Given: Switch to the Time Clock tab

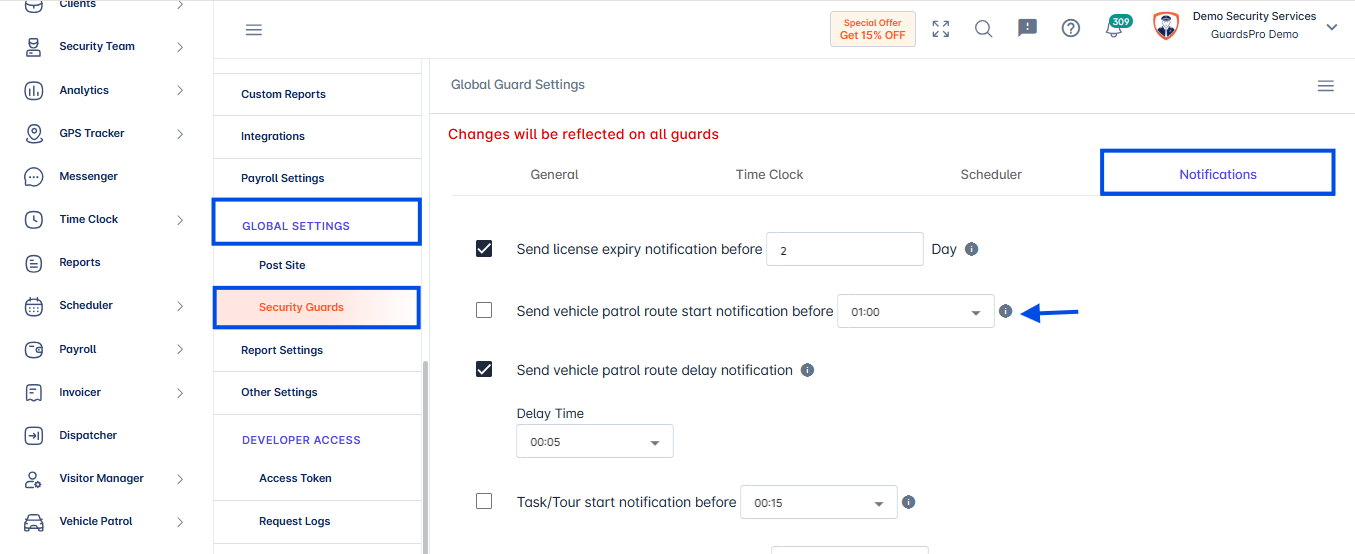Looking at the screenshot, I should pos(769,174).
